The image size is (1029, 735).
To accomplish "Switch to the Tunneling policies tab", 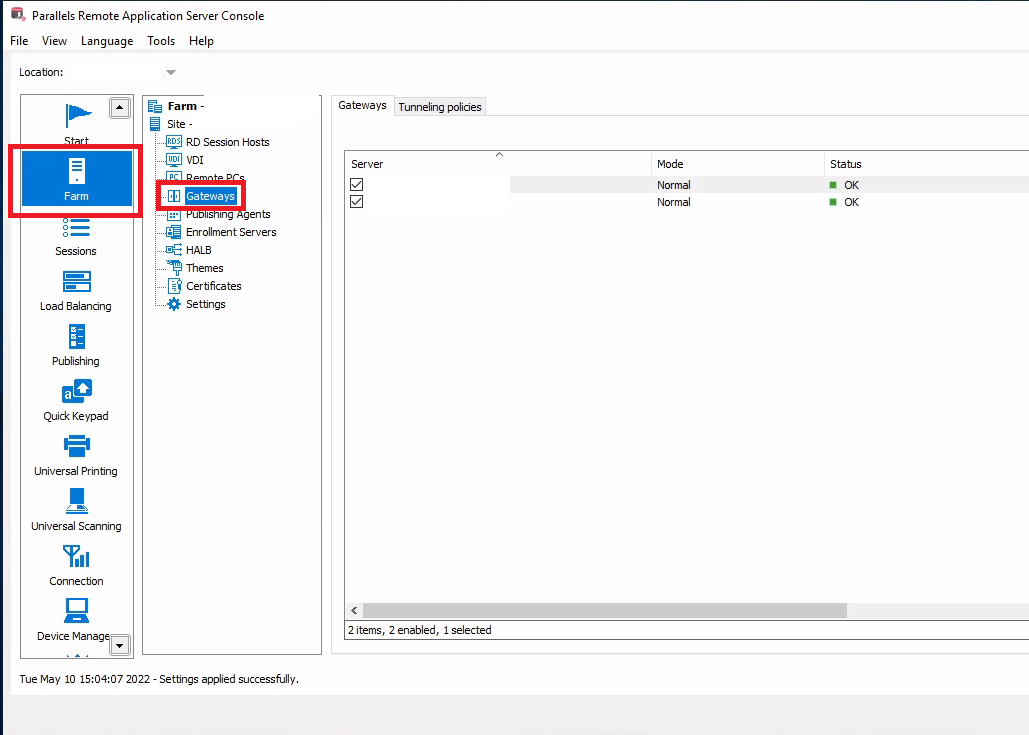I will point(440,107).
